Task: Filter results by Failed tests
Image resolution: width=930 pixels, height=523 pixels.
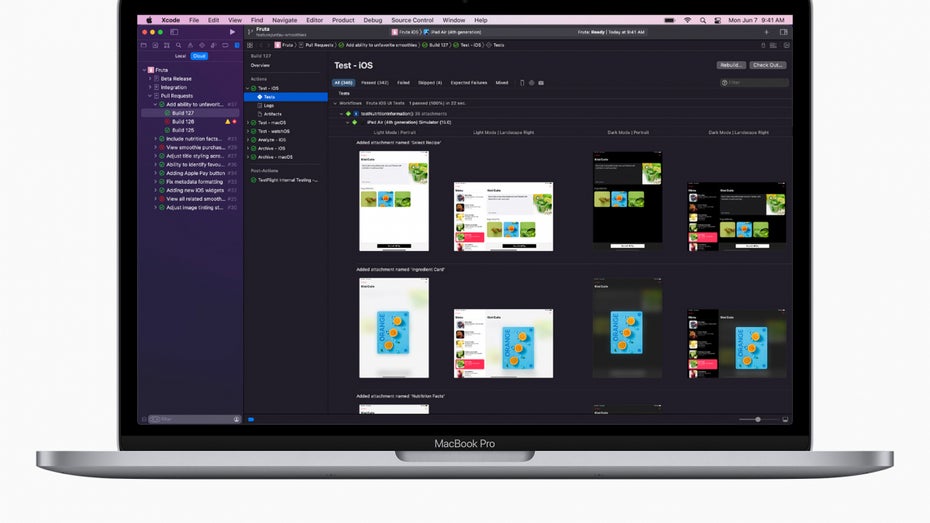Action: click(403, 83)
